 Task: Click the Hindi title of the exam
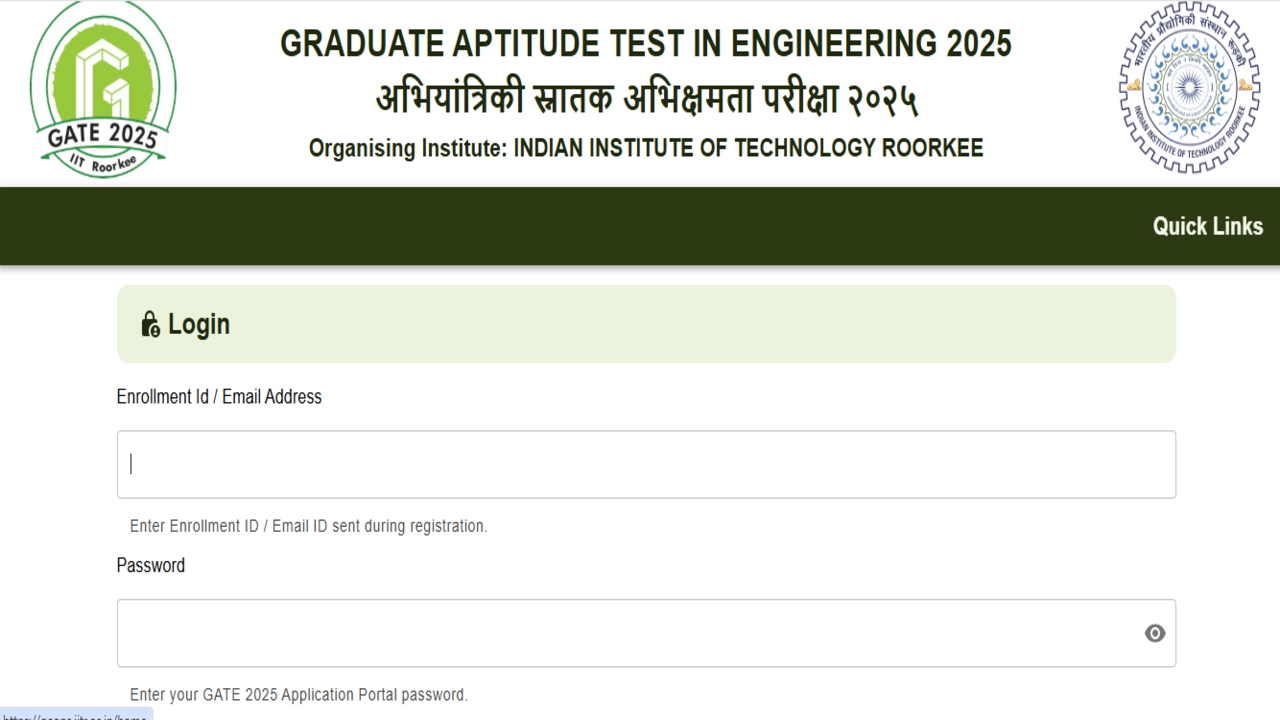pyautogui.click(x=646, y=99)
